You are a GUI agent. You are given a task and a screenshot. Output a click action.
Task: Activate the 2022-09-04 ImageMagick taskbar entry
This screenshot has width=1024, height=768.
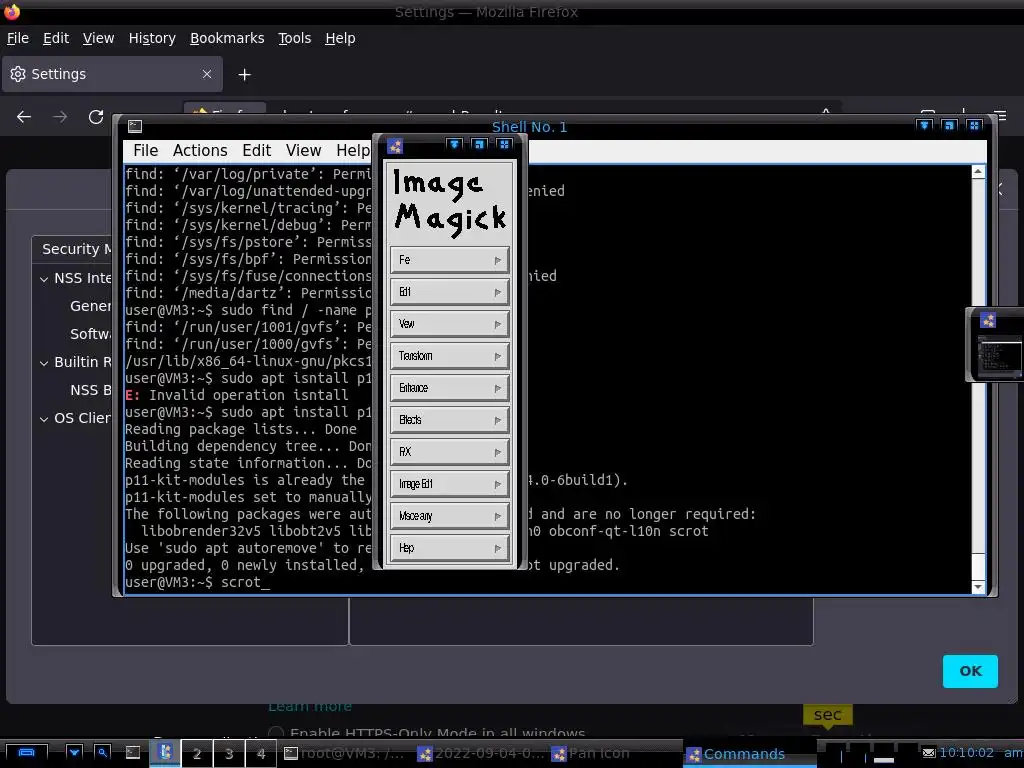point(481,754)
